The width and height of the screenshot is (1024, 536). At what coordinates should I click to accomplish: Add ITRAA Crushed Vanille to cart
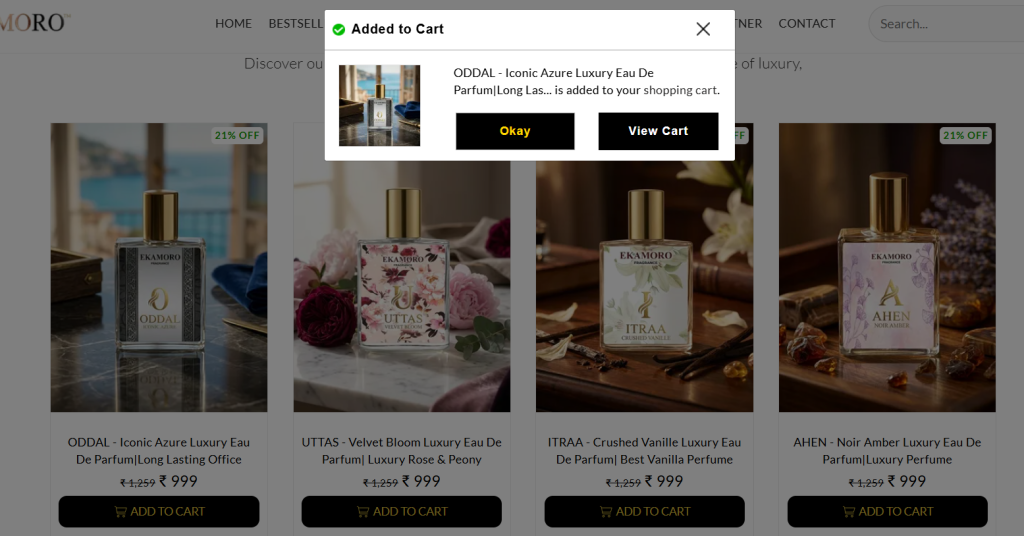(x=645, y=511)
